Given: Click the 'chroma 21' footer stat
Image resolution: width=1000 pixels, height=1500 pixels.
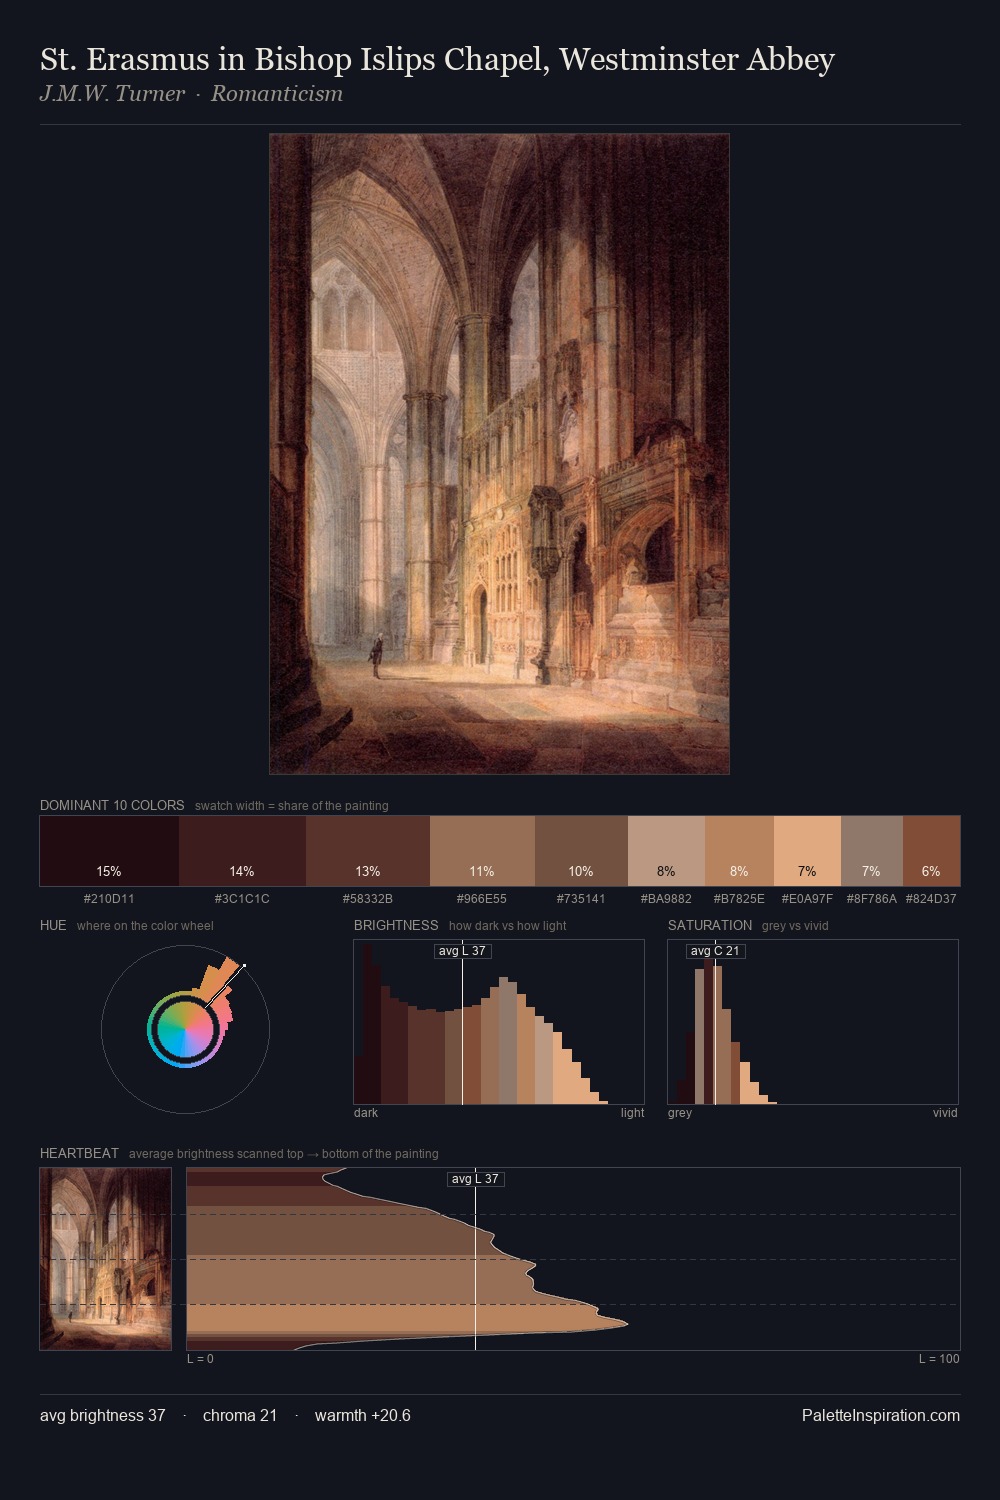Looking at the screenshot, I should 240,1416.
